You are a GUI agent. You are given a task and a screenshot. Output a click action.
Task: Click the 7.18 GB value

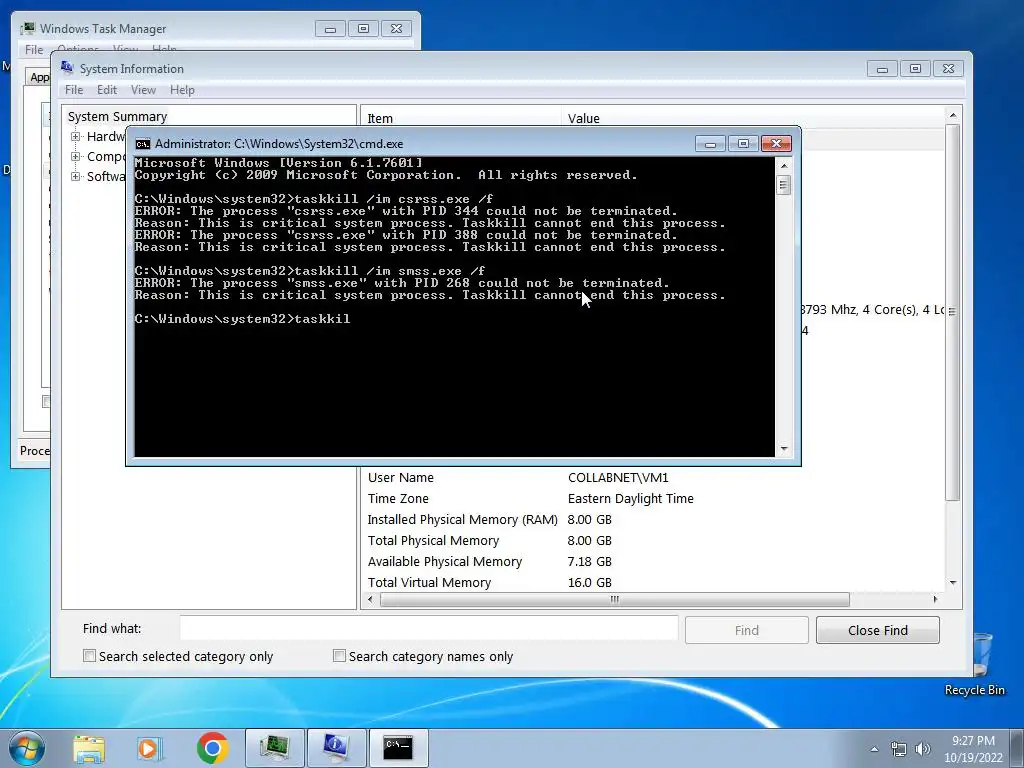tap(589, 561)
